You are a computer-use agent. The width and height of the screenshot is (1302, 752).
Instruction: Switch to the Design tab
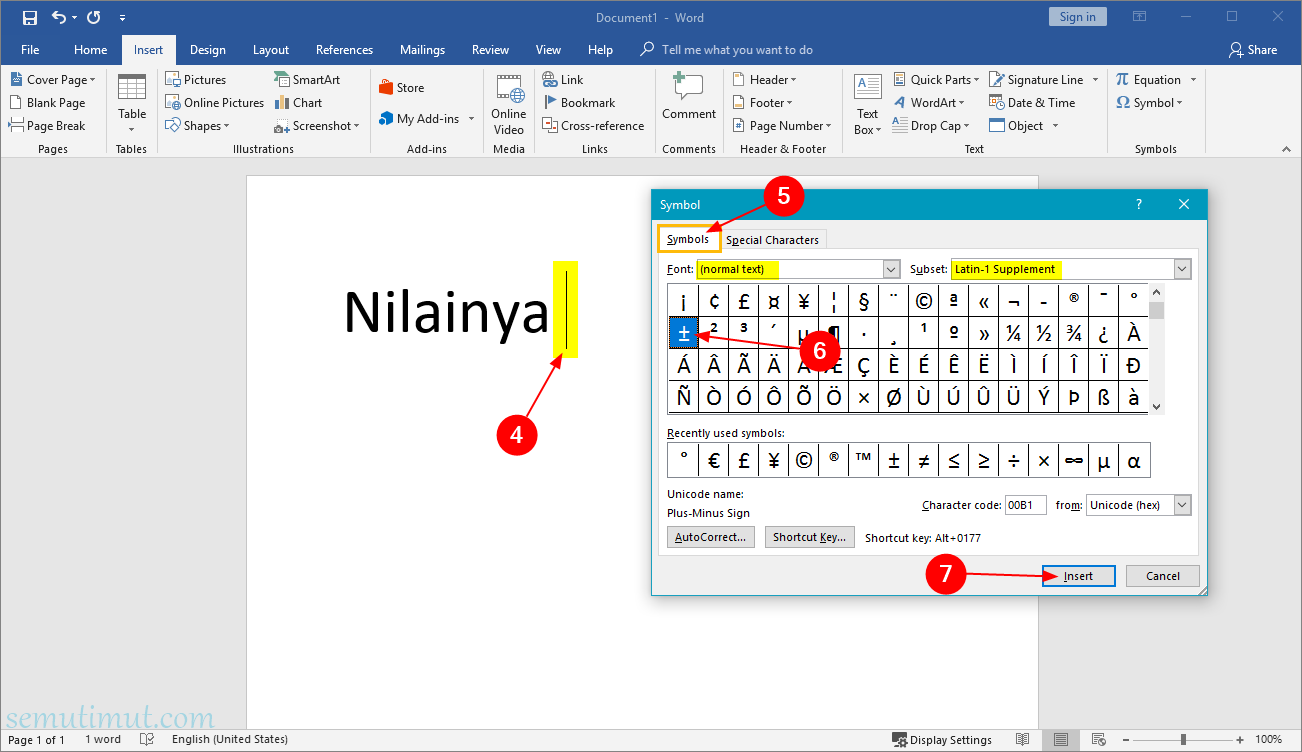pos(208,50)
